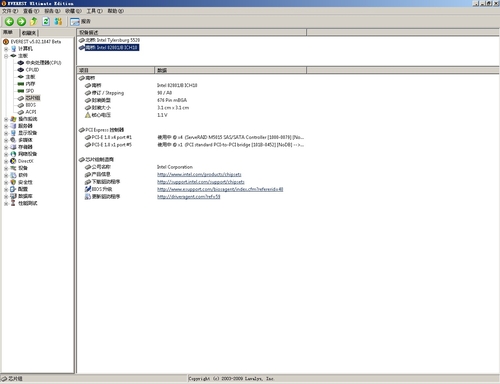
Task: Open the 收藏 Favorites menu
Action: (73, 11)
